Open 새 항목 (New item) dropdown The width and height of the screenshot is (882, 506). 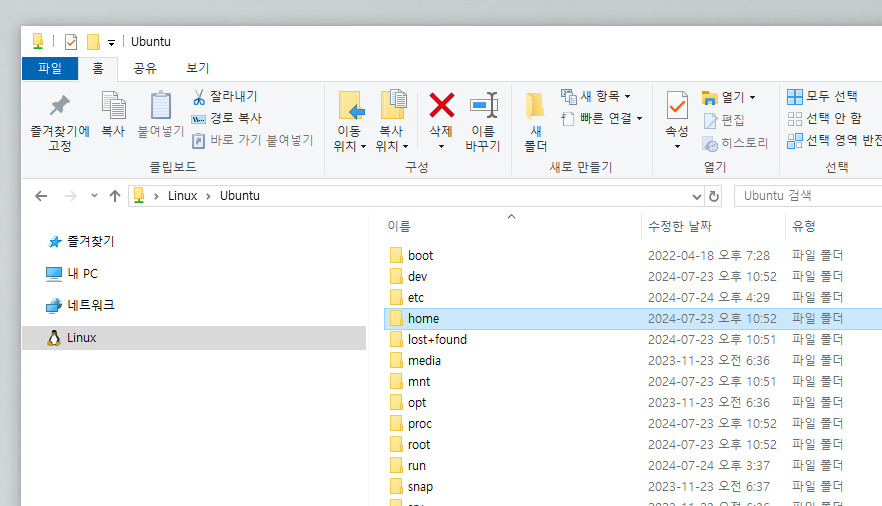click(596, 96)
